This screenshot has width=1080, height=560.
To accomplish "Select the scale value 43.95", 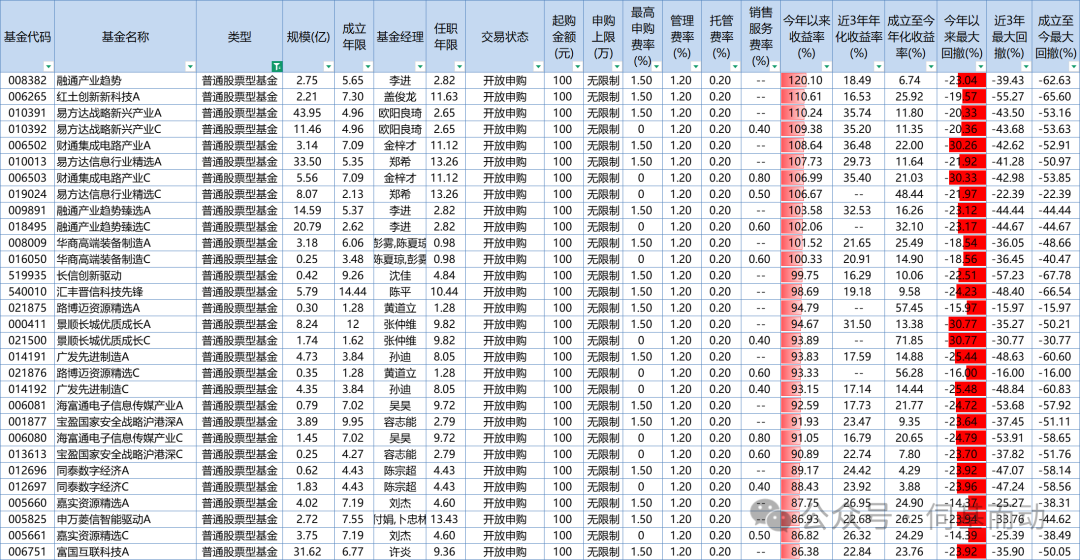I will pyautogui.click(x=307, y=113).
